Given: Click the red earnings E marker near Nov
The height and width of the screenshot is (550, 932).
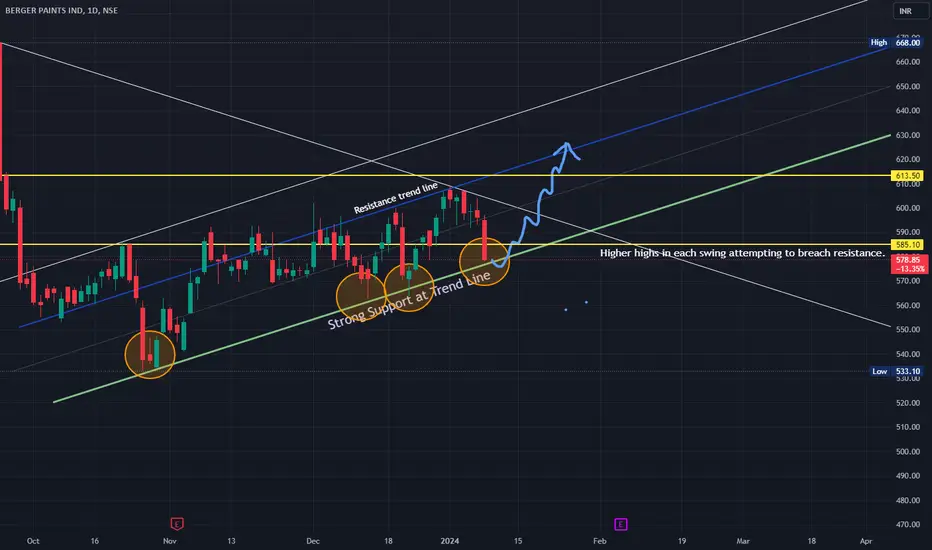Looking at the screenshot, I should [177, 524].
